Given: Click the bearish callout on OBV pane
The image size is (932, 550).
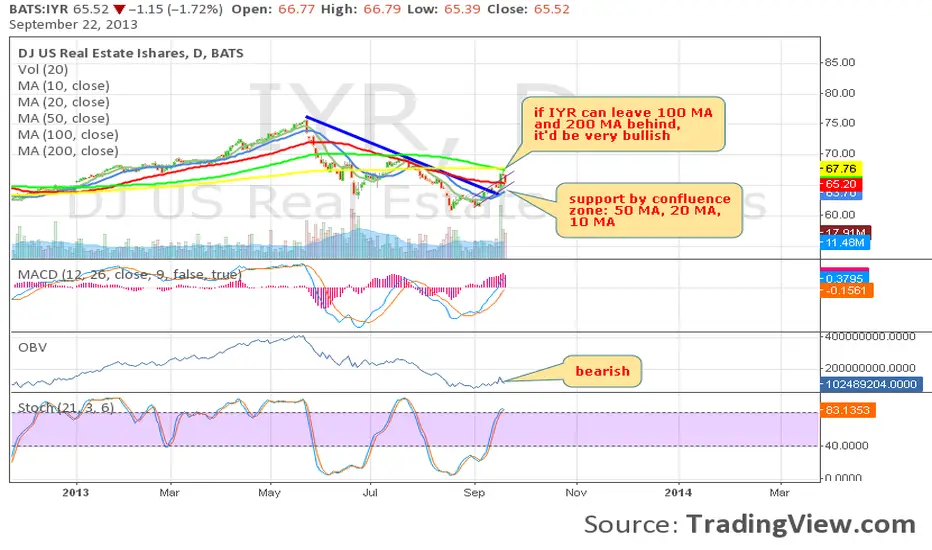Looking at the screenshot, I should coord(603,371).
